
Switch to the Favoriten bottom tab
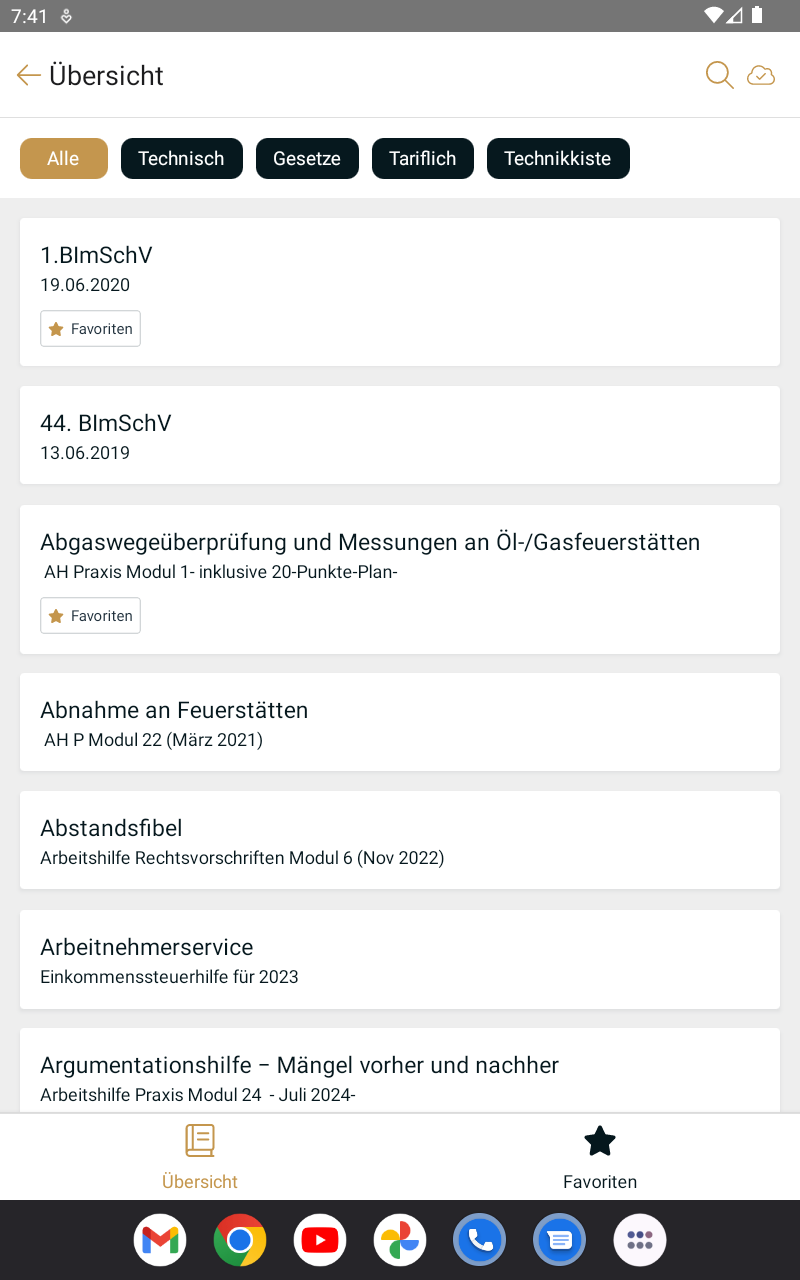coord(600,1157)
